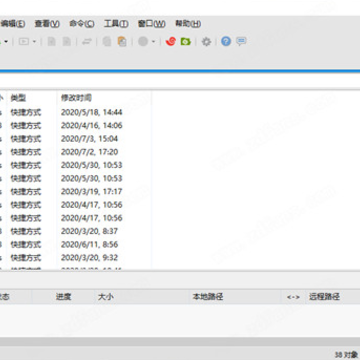Select the file modified 2020/7/2, 17:20

89,152
